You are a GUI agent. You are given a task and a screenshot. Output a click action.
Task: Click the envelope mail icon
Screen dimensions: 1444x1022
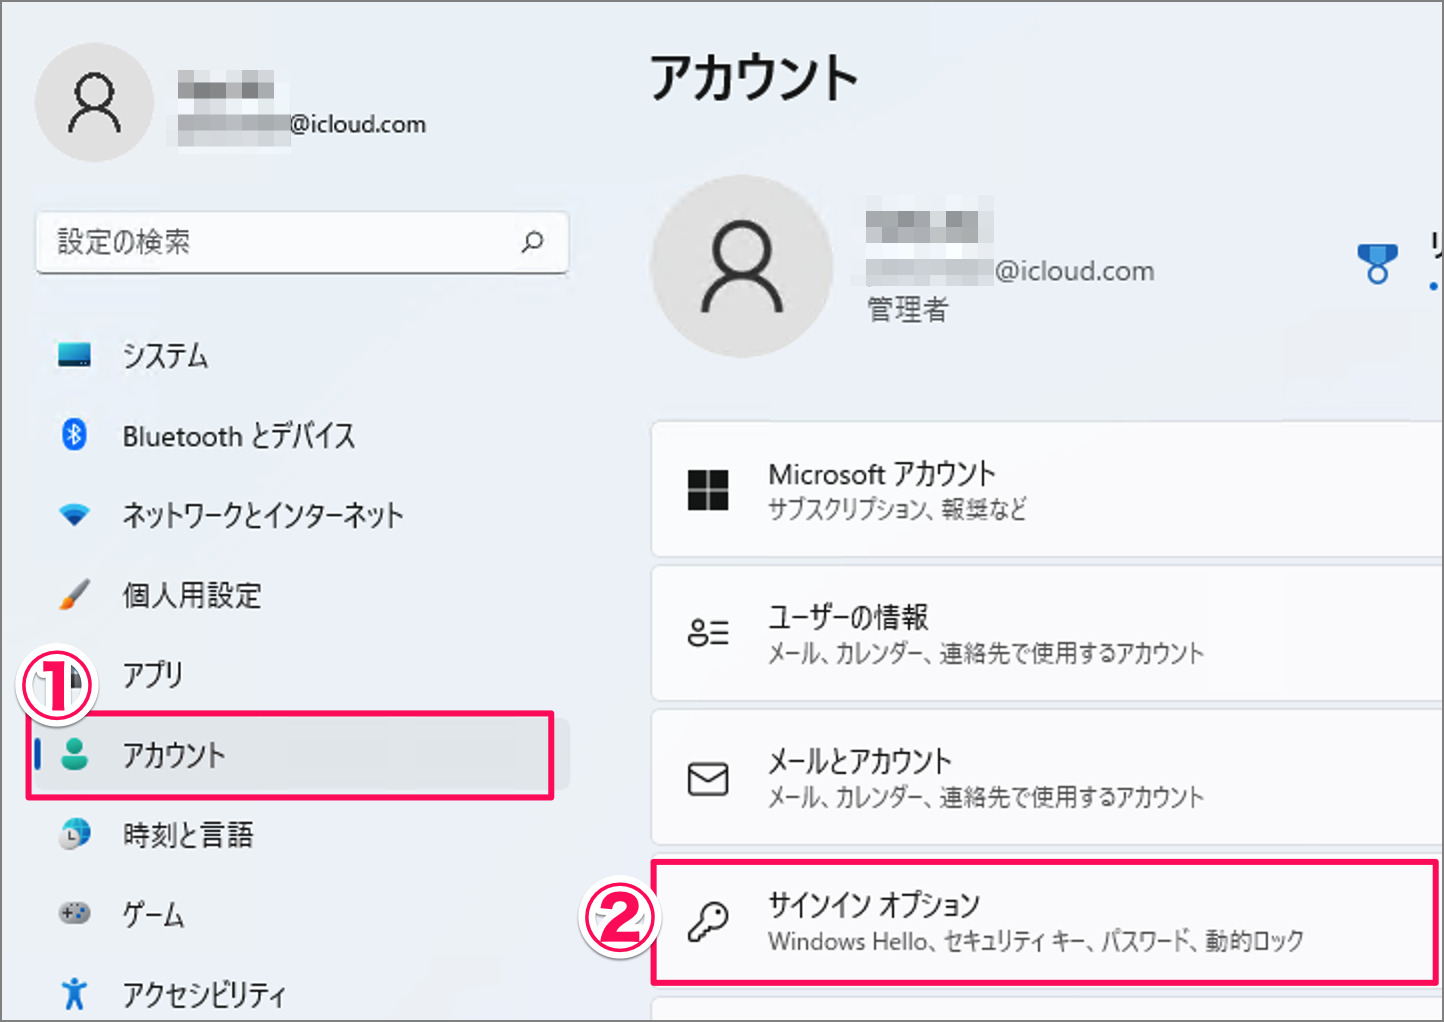click(708, 778)
